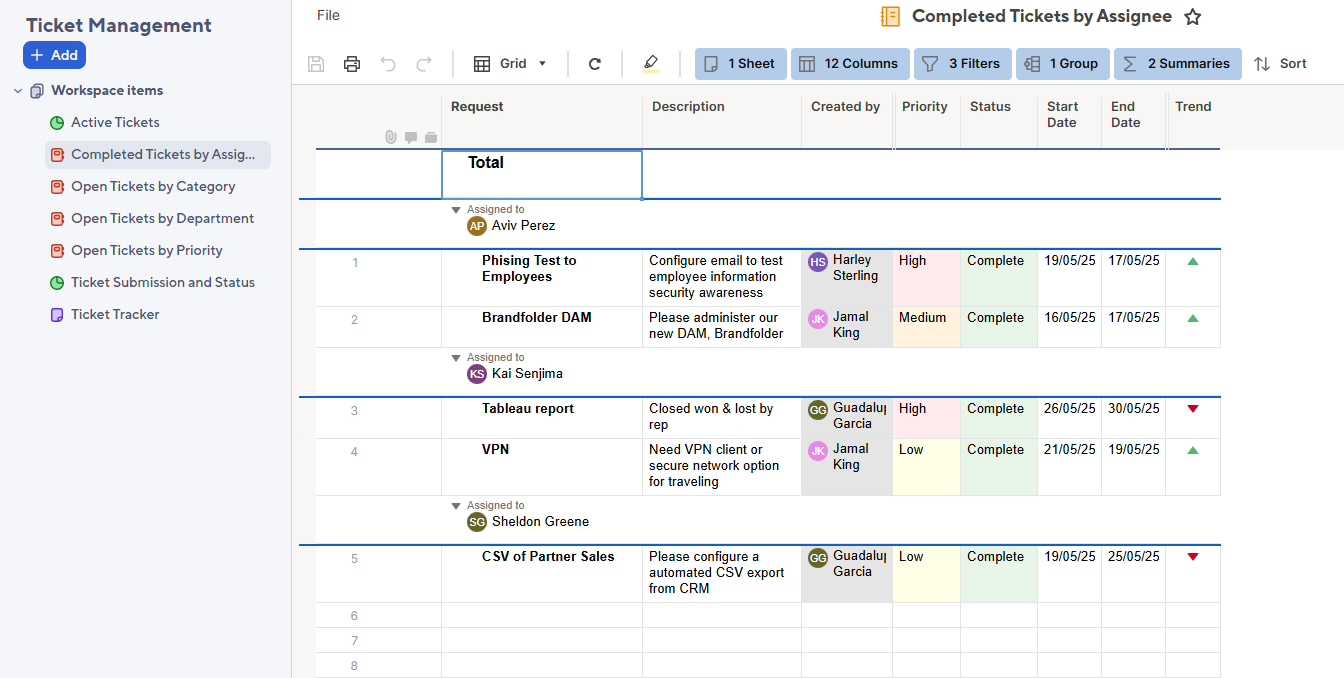Collapse the Sheldon Greene group

456,506
